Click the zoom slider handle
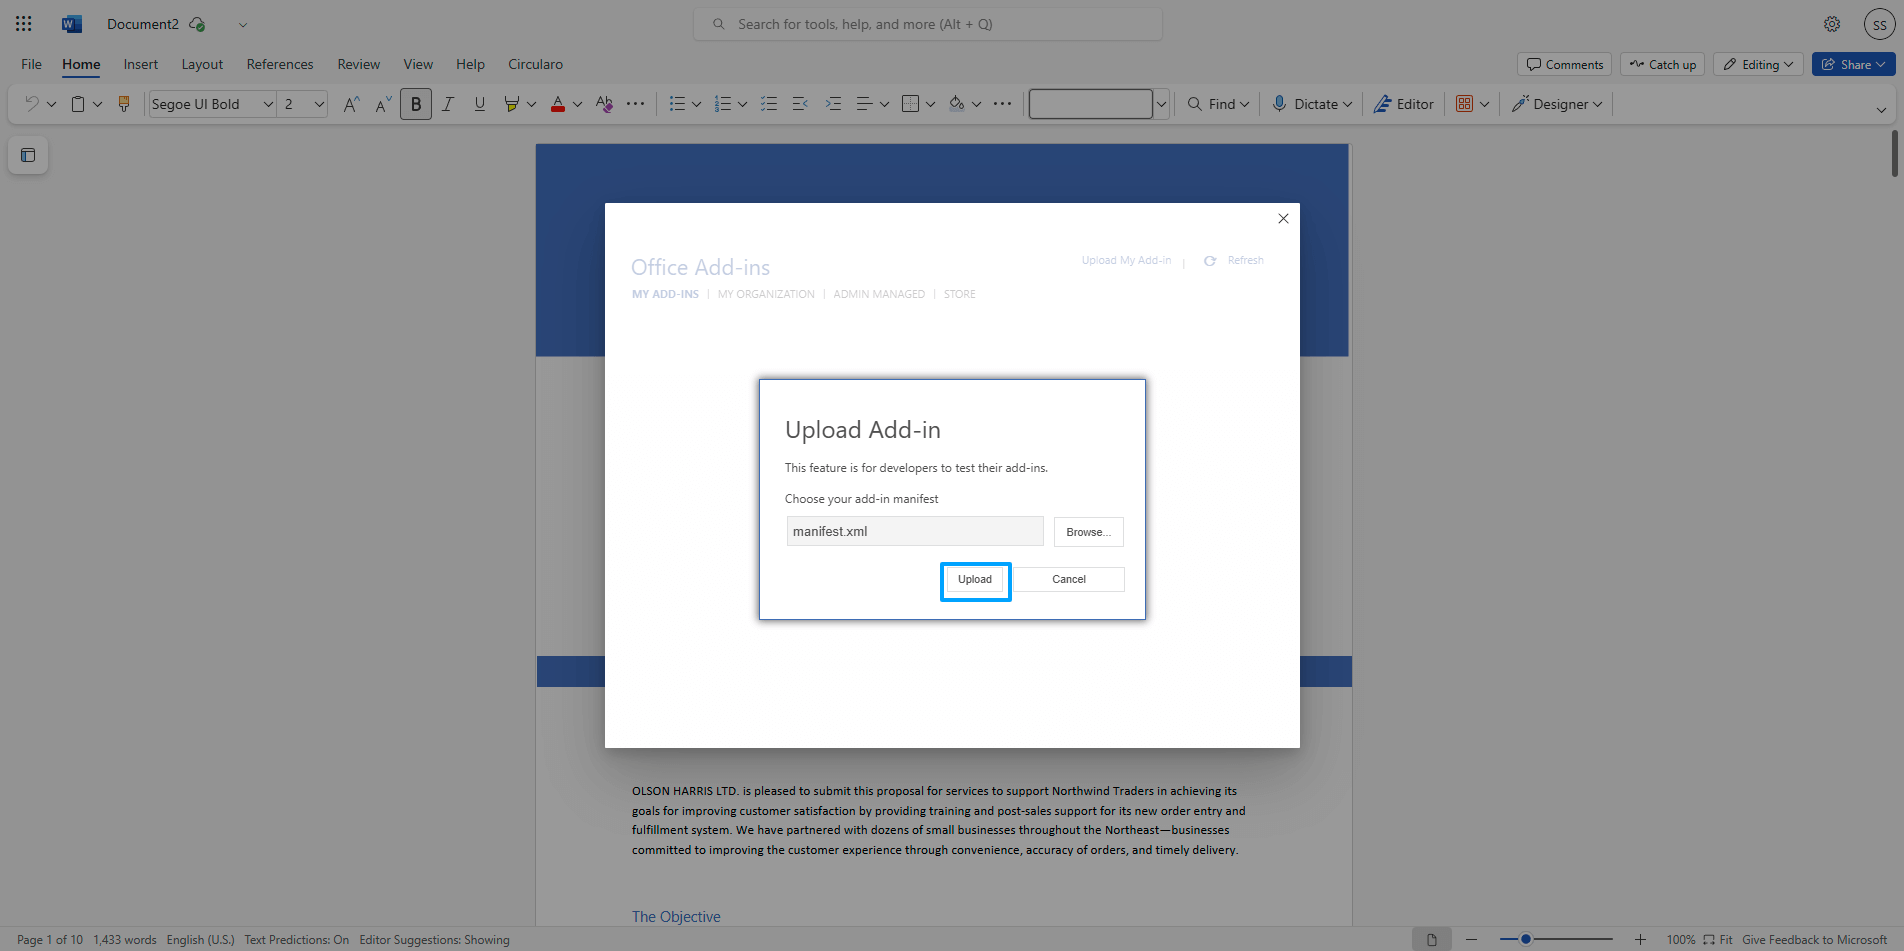The width and height of the screenshot is (1904, 951). 1526,939
